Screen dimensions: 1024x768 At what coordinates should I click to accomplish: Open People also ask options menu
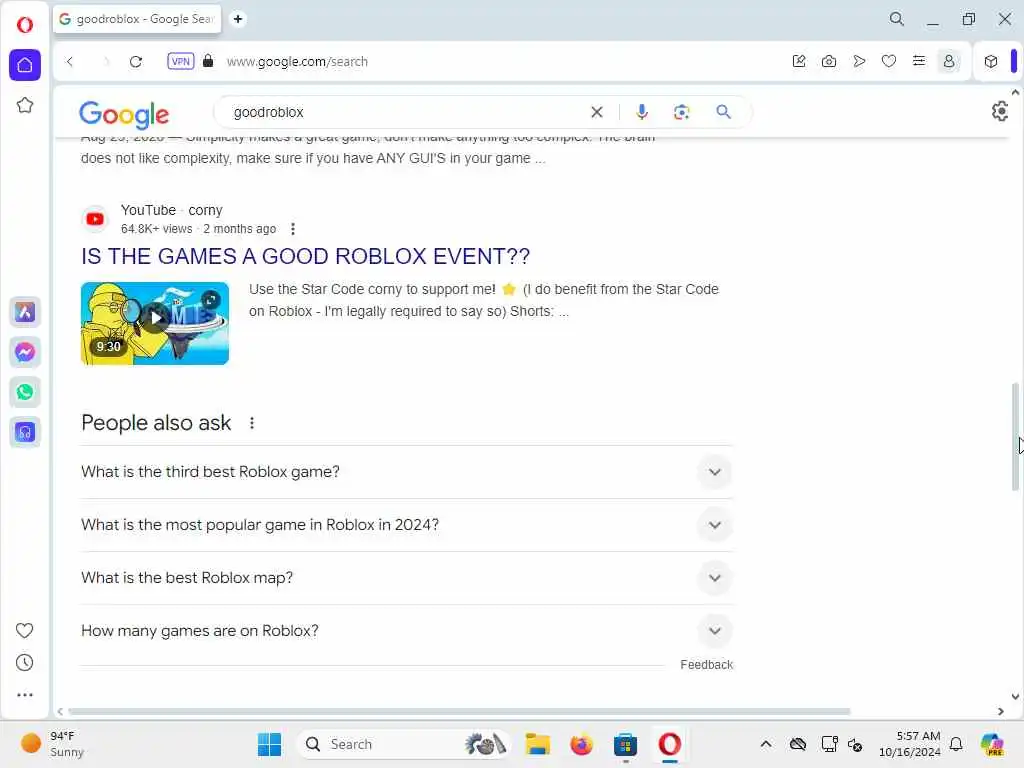click(x=252, y=423)
